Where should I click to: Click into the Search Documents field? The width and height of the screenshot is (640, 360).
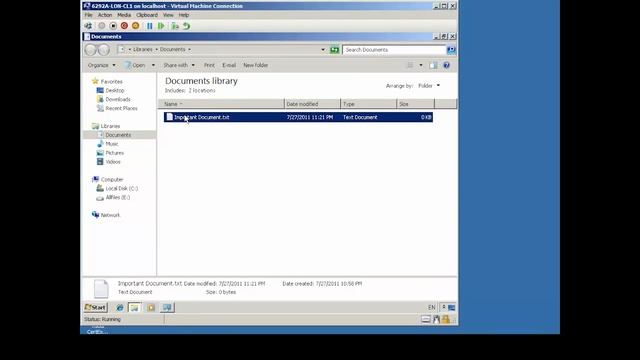click(x=394, y=50)
